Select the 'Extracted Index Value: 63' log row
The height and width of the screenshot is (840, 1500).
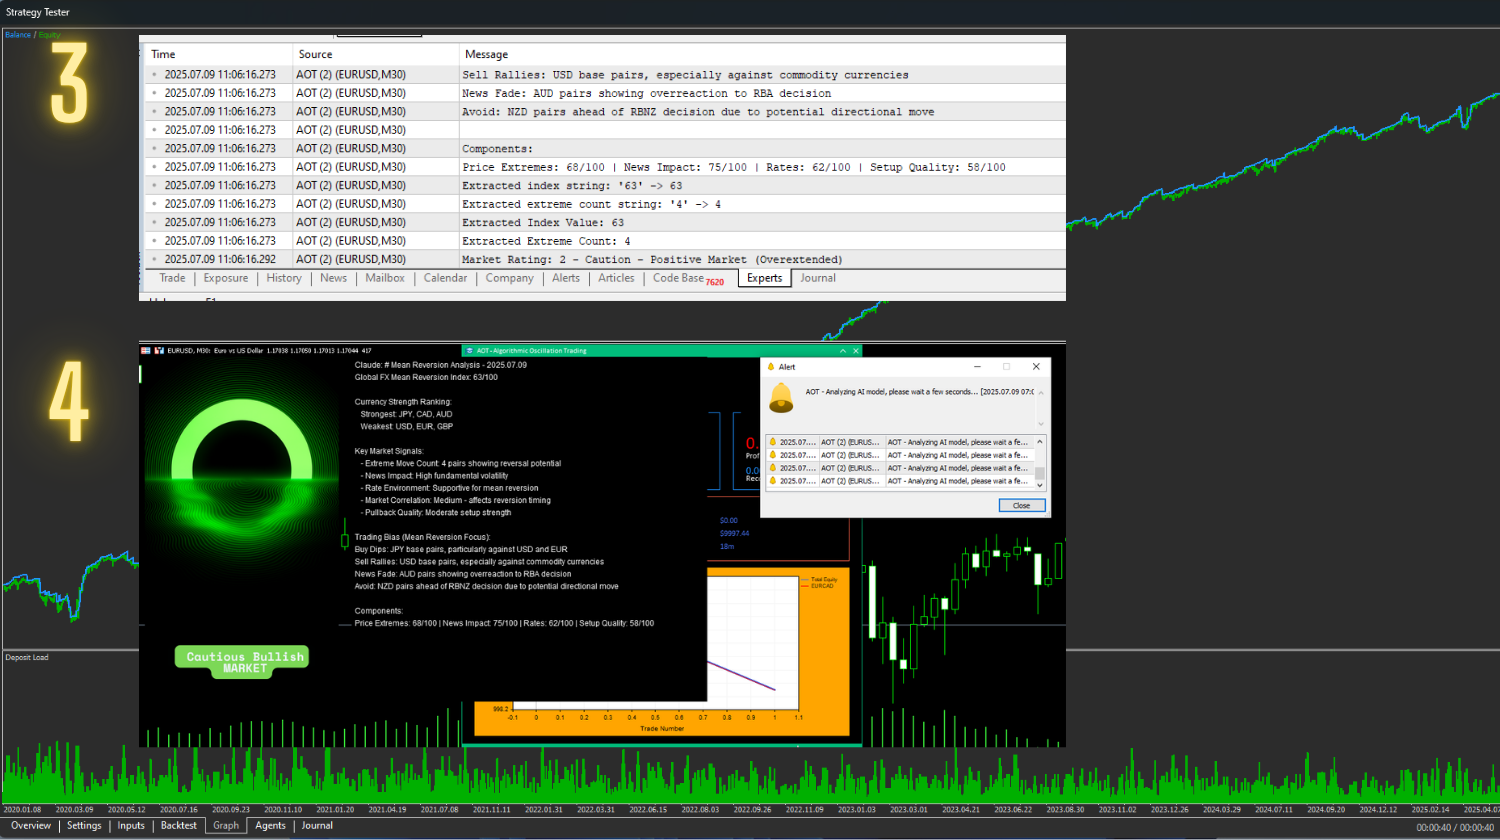pos(605,223)
